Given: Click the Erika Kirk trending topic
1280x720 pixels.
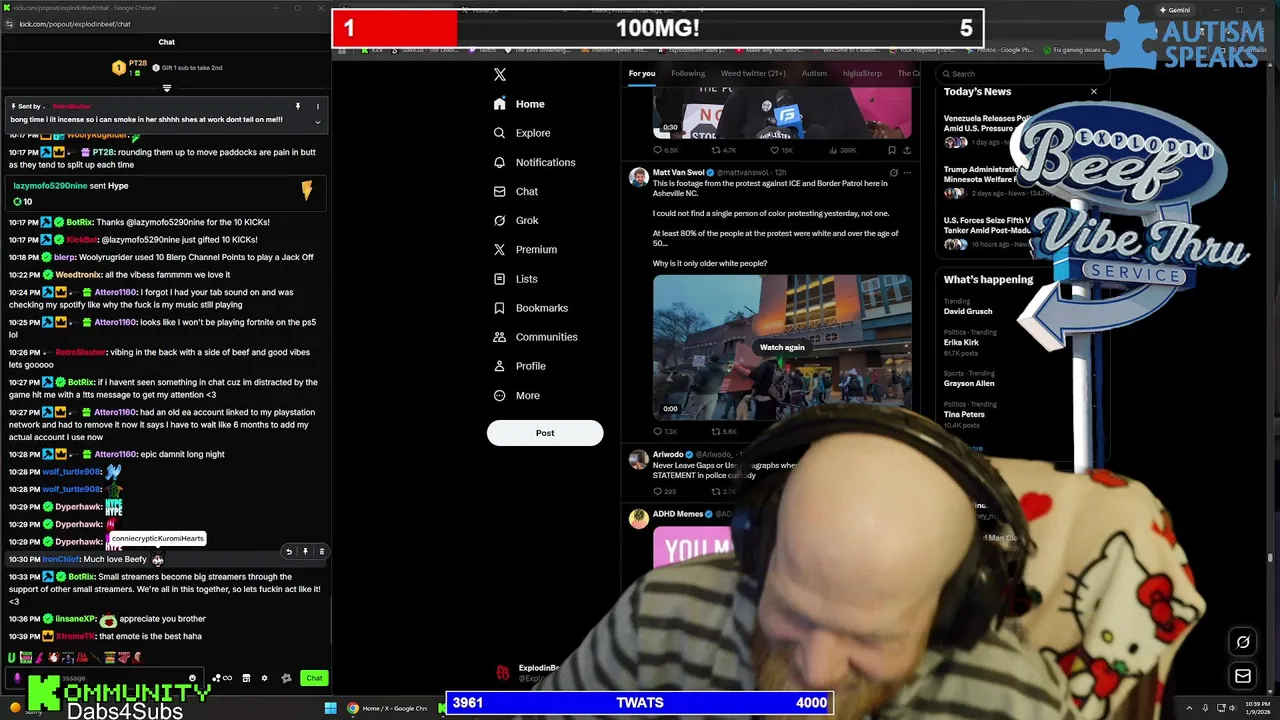Looking at the screenshot, I should tap(961, 342).
